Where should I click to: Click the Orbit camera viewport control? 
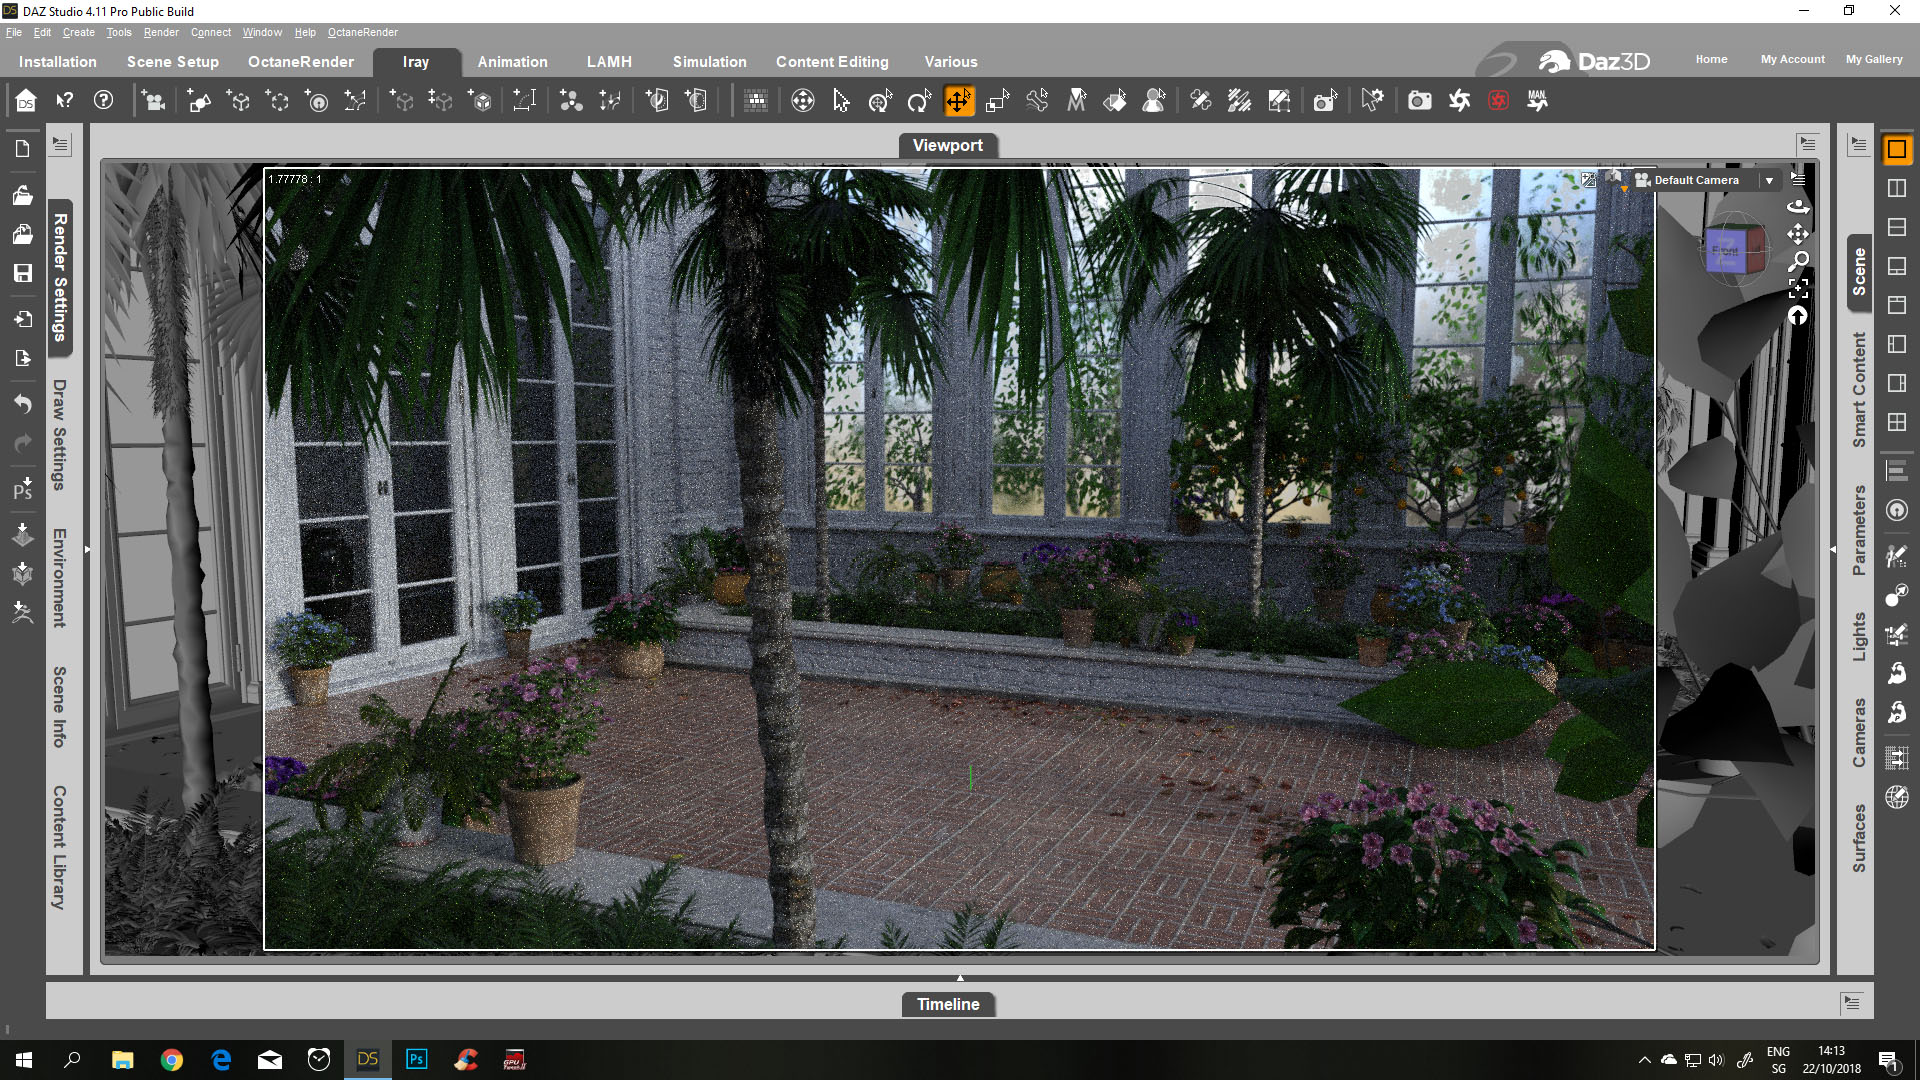[x=1798, y=206]
